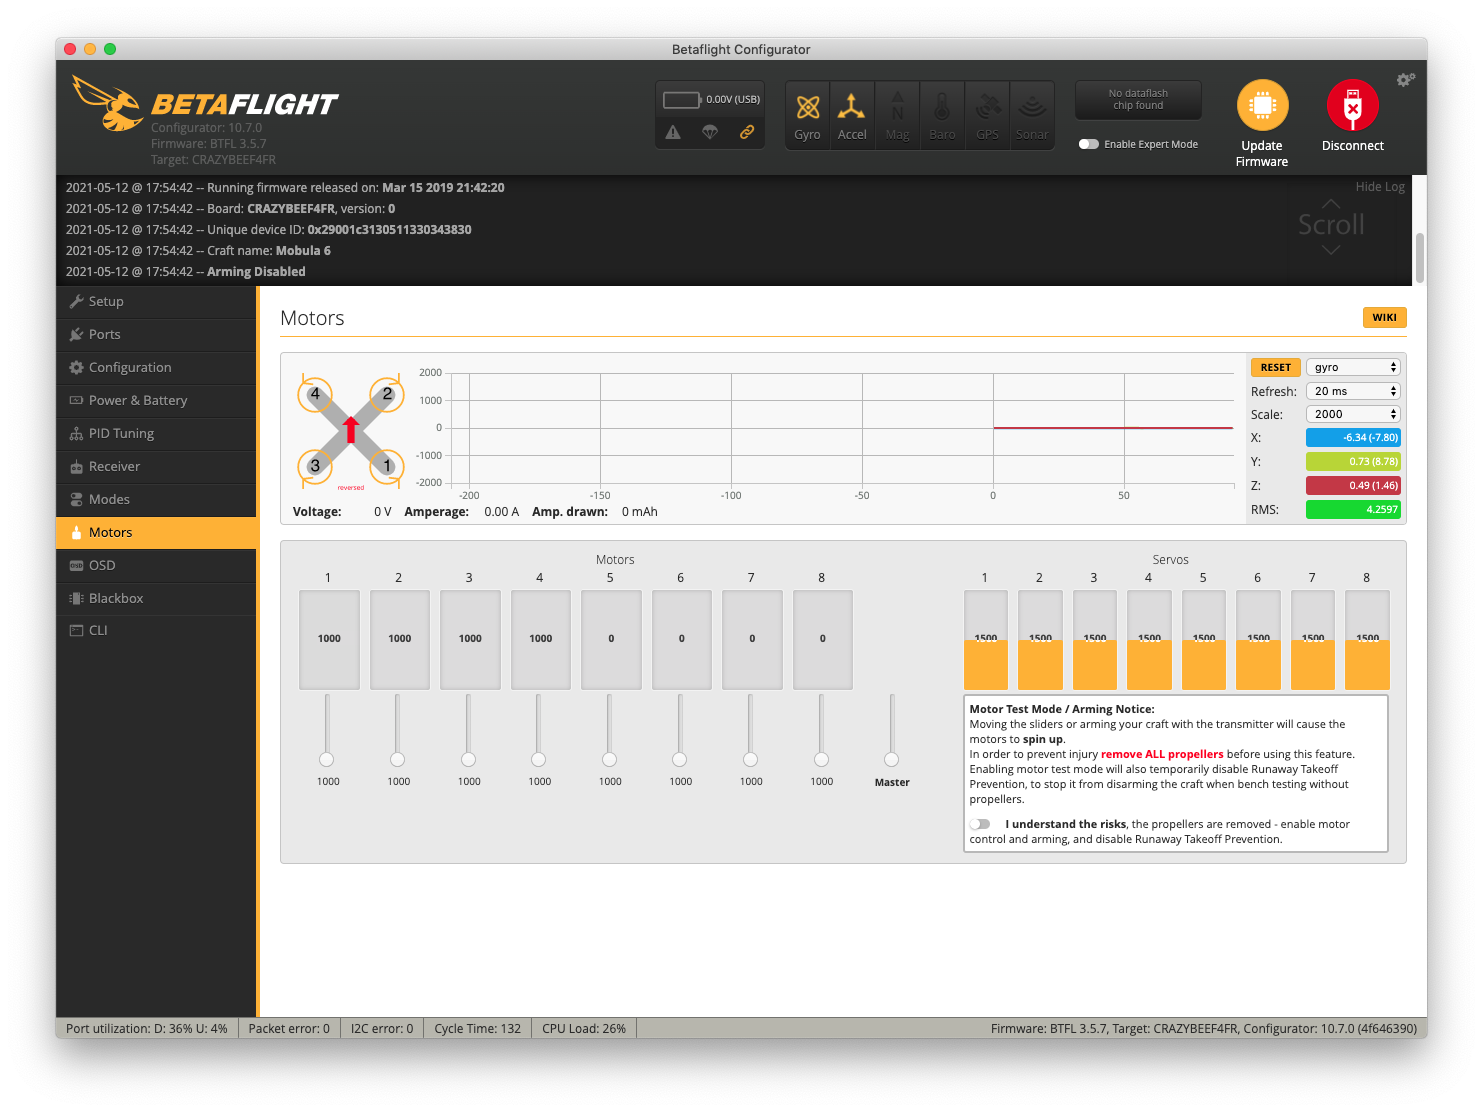Click the log panel vertical scrollbar
This screenshot has height=1112, width=1483.
pos(1420,258)
